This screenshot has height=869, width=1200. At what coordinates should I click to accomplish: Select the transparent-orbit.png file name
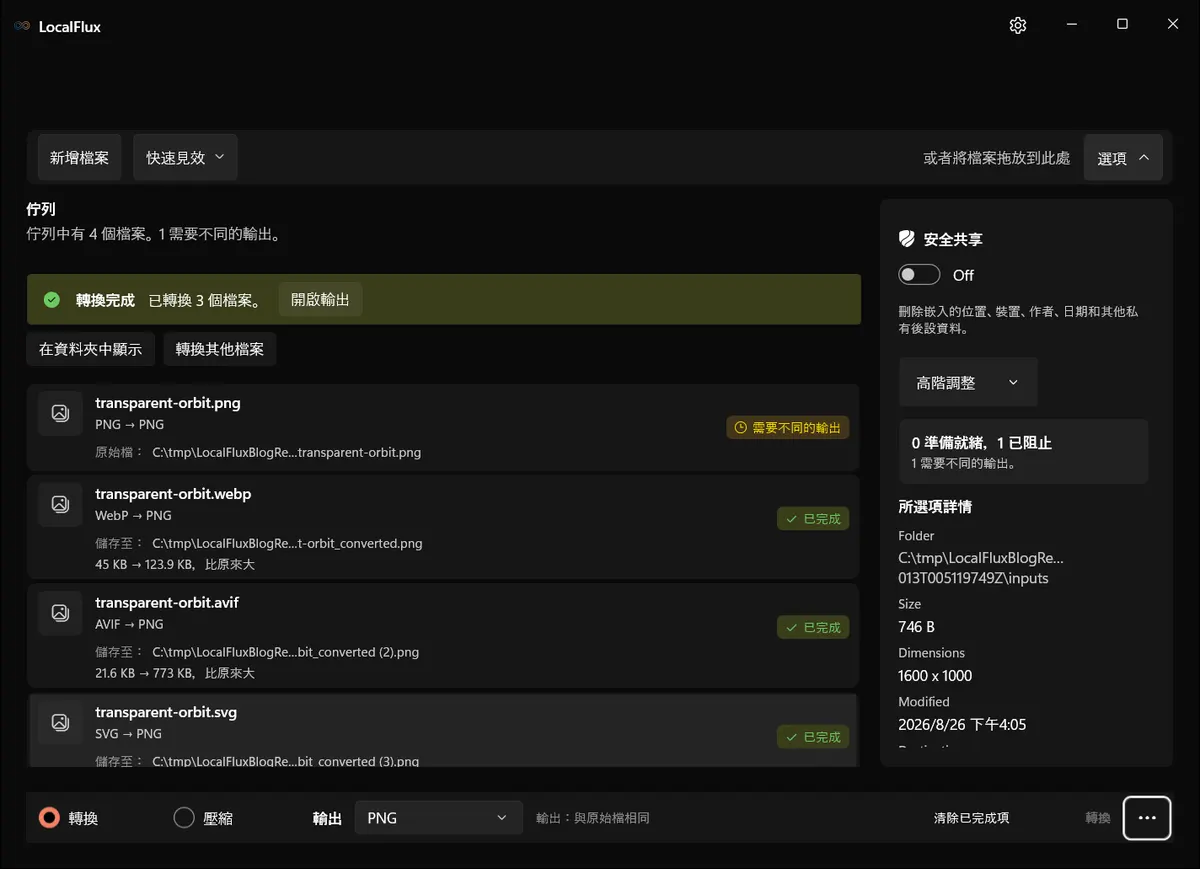[168, 403]
